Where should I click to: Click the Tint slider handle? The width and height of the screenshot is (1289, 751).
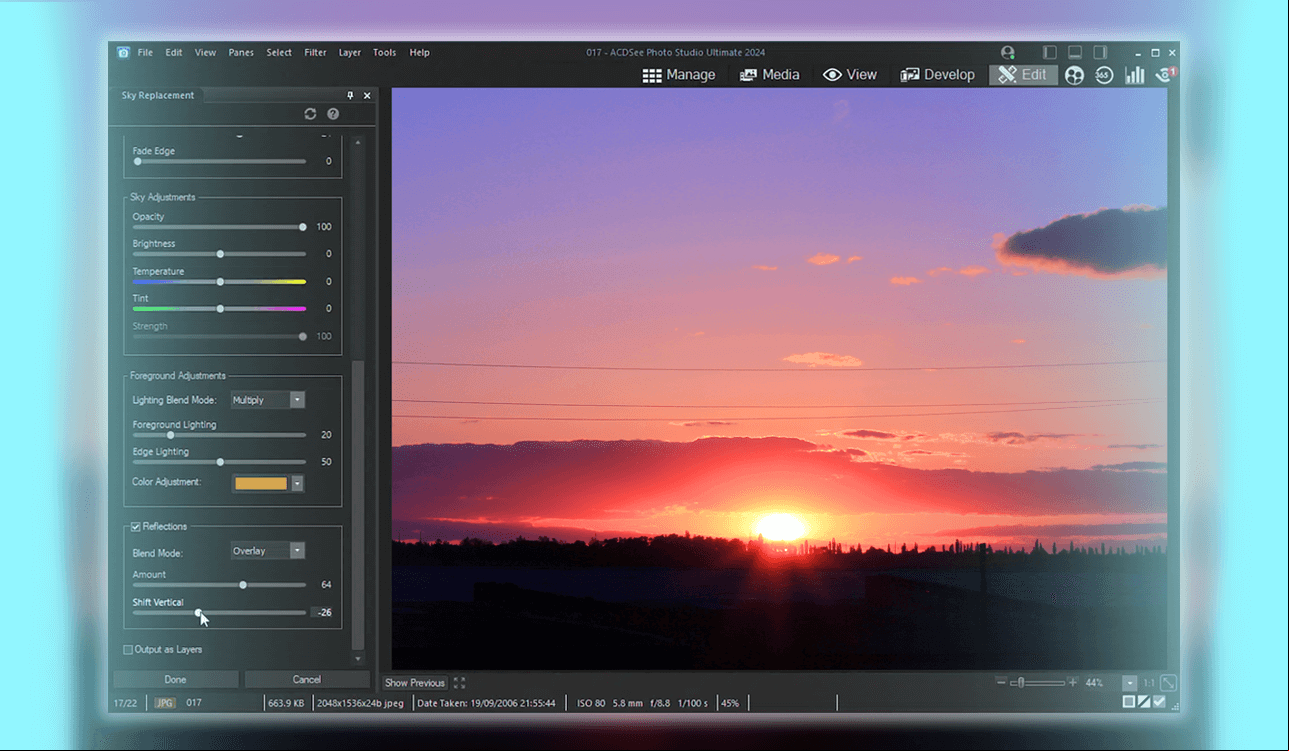[x=220, y=309]
